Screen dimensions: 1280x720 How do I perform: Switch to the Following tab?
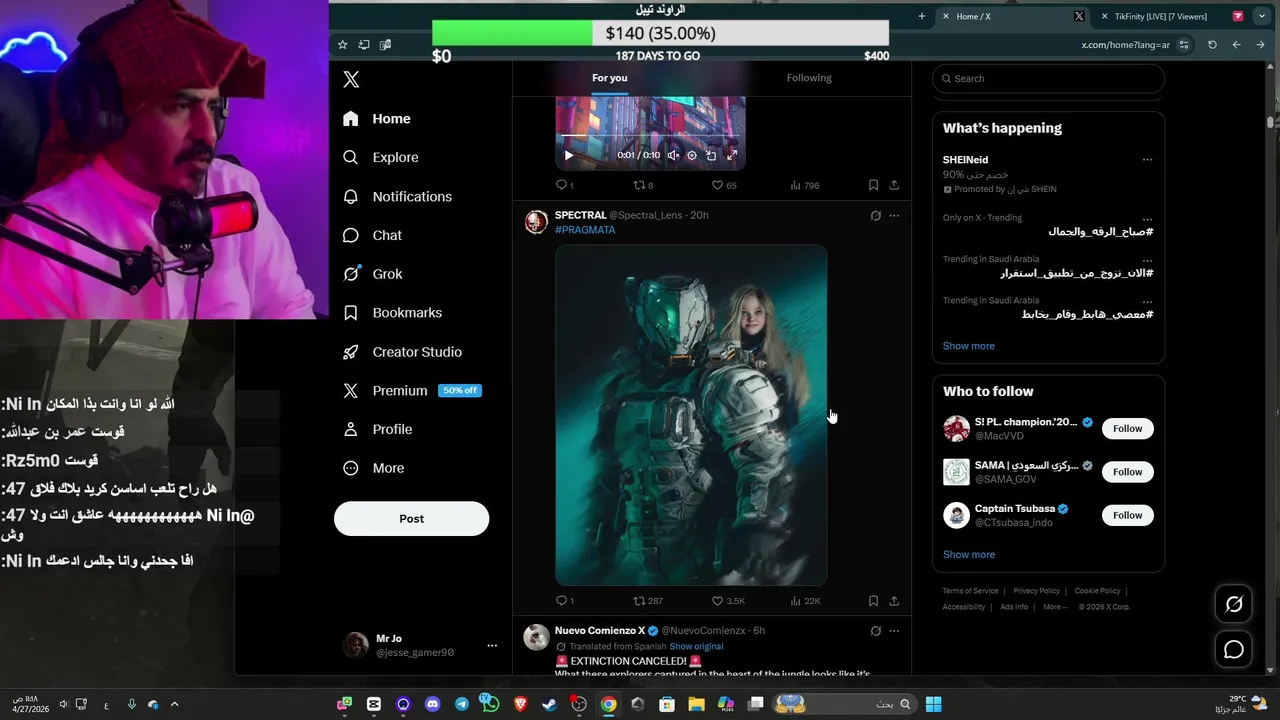tap(809, 78)
